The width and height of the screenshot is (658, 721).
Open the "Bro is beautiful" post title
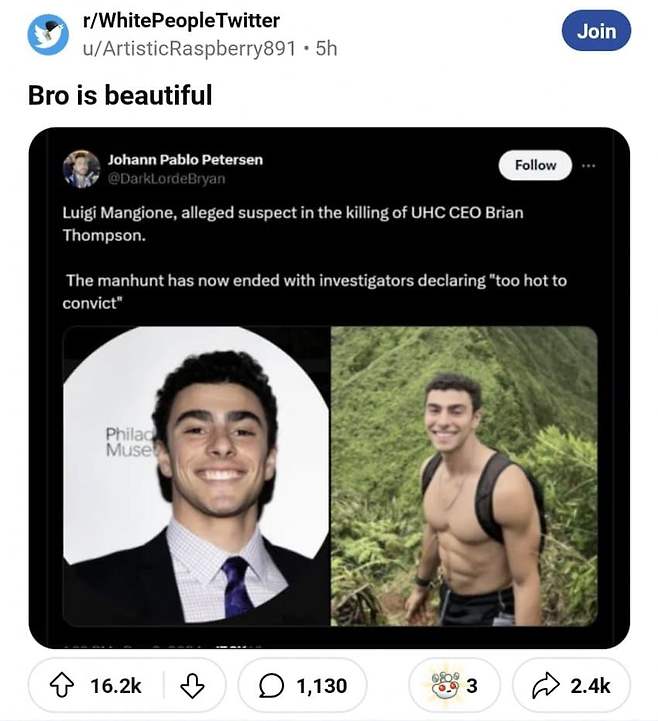[120, 95]
